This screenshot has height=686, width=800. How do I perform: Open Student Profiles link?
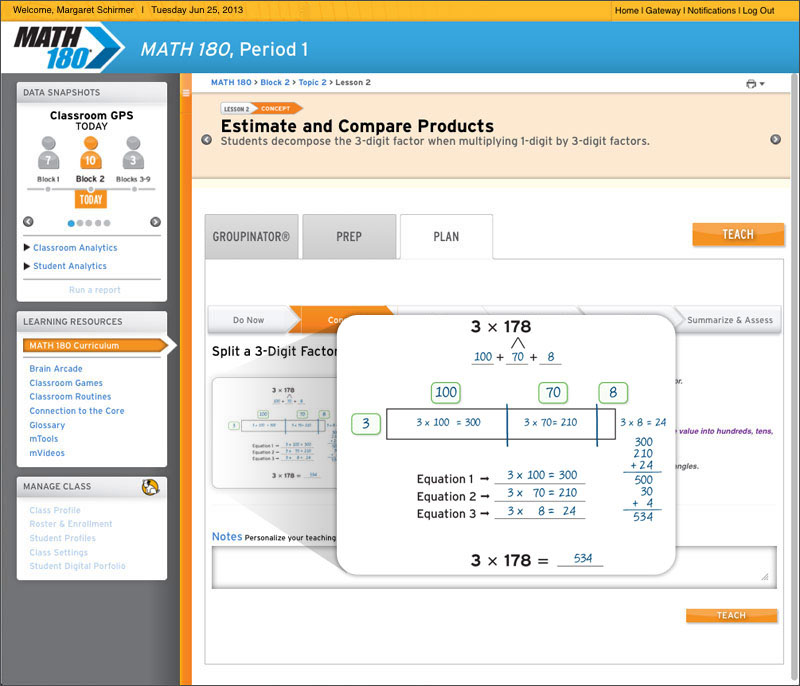62,538
